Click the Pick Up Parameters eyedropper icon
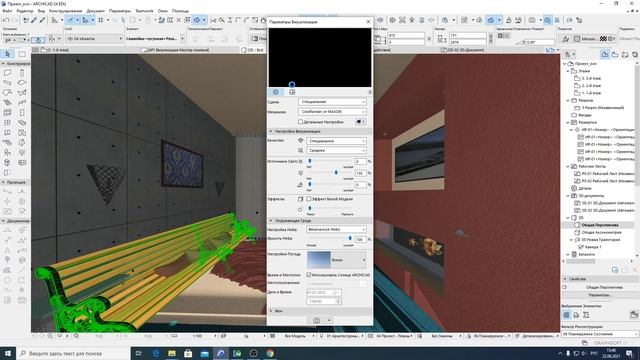This screenshot has width=640, height=360. point(34,20)
